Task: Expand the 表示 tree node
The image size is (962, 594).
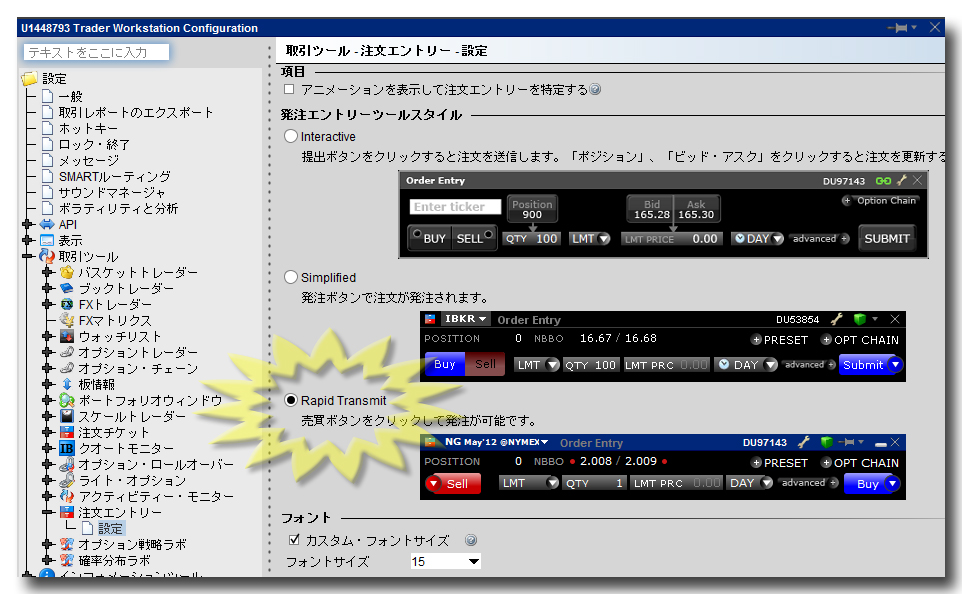Action: [x=28, y=240]
